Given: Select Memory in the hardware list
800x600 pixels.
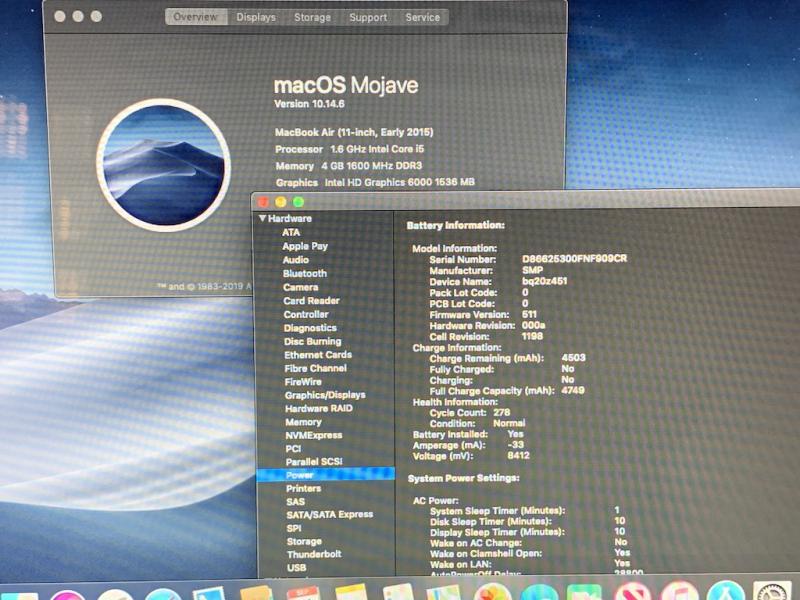Looking at the screenshot, I should point(303,422).
